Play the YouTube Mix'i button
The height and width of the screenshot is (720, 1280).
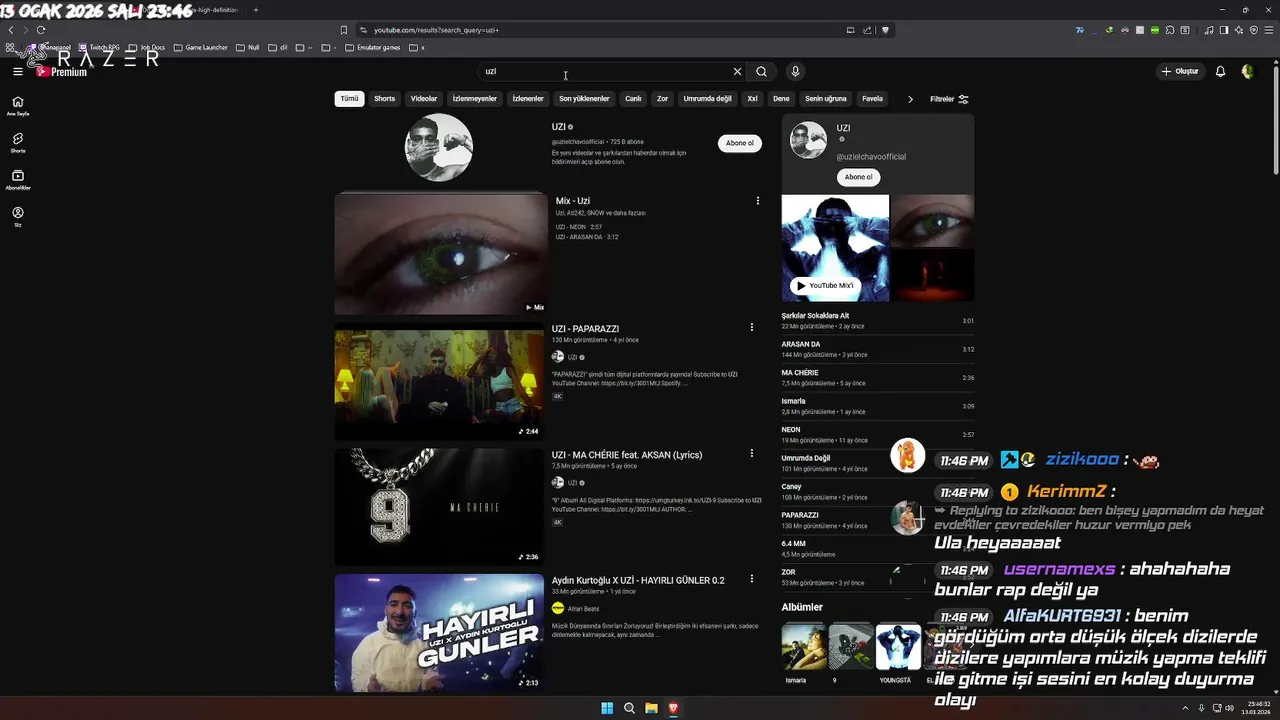[x=826, y=285]
